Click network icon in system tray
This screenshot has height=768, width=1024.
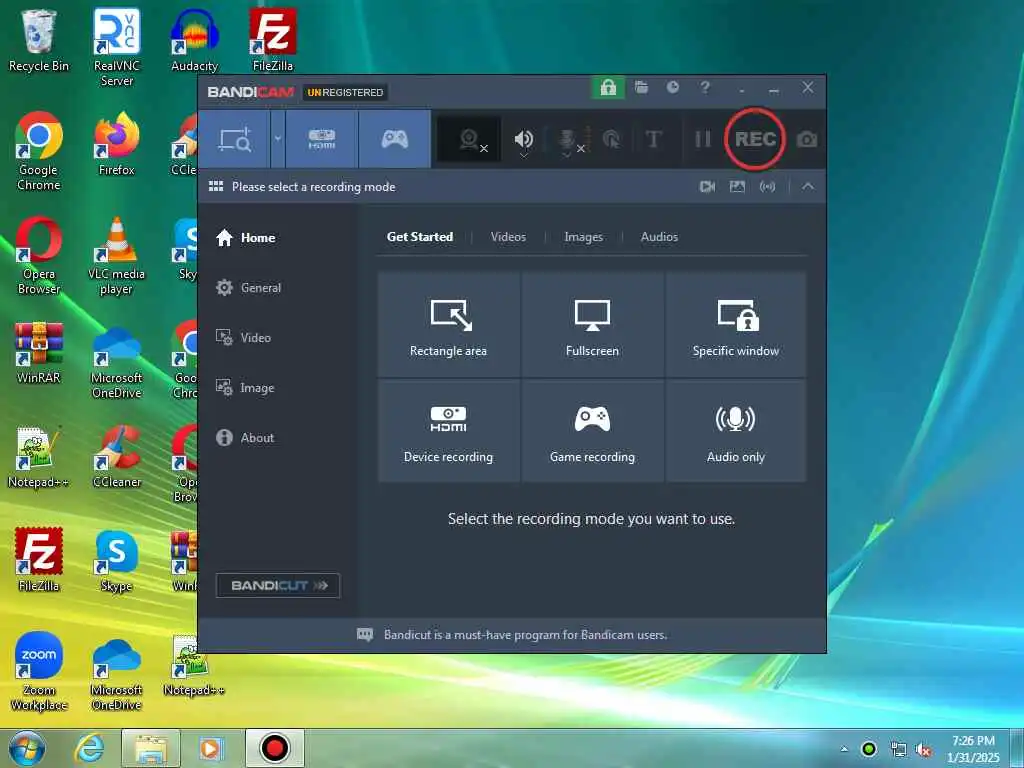[x=899, y=750]
